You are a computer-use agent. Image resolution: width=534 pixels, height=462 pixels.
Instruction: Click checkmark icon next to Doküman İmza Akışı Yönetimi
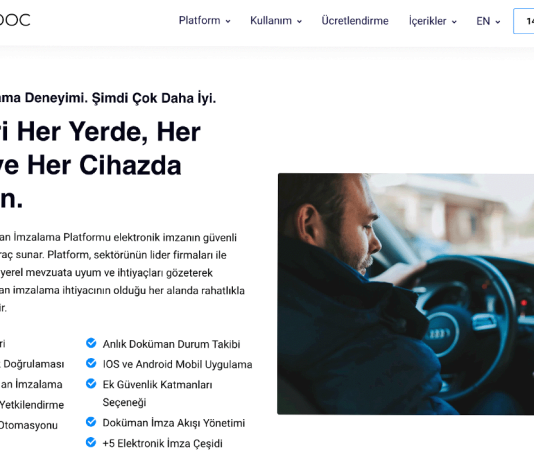(91, 422)
